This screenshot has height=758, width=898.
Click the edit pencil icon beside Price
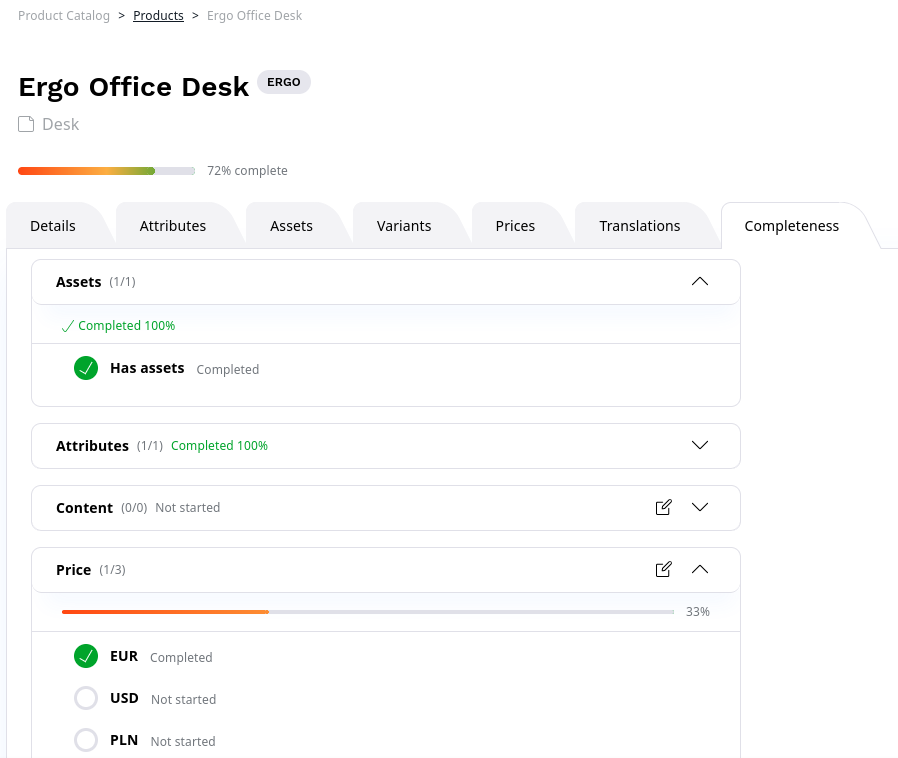coord(663,568)
